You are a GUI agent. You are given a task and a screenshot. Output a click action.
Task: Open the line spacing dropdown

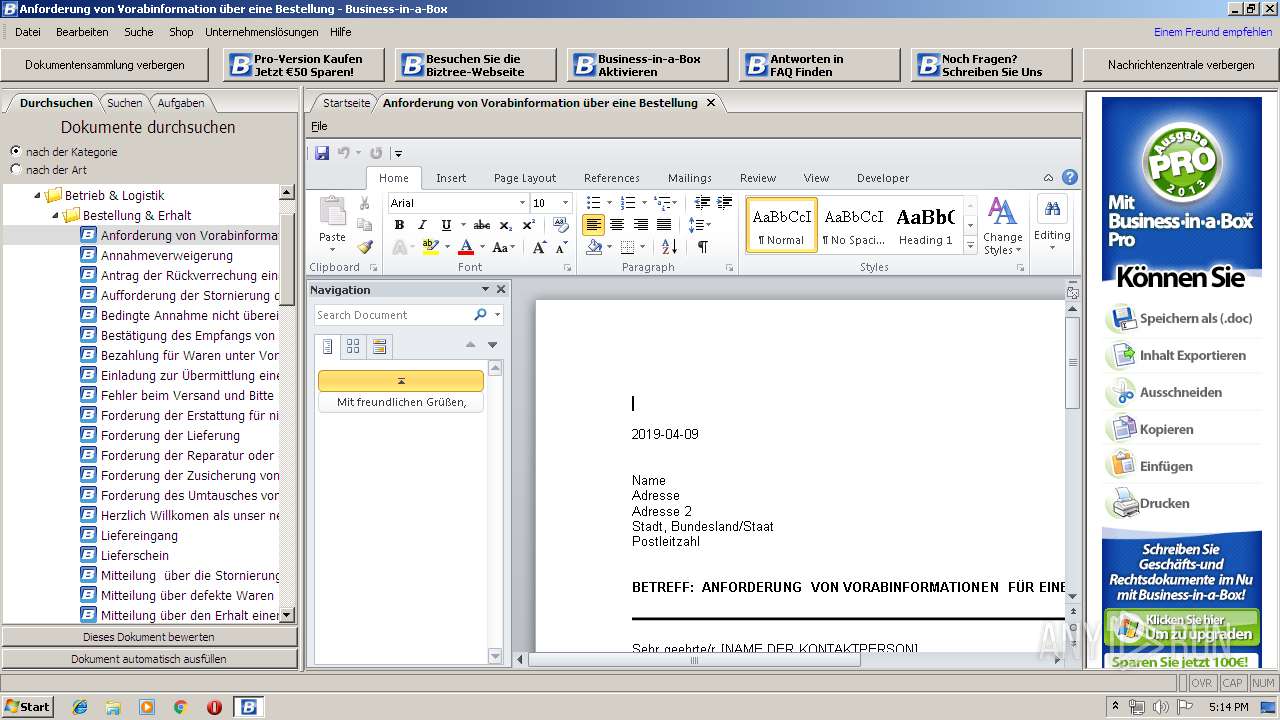699,225
